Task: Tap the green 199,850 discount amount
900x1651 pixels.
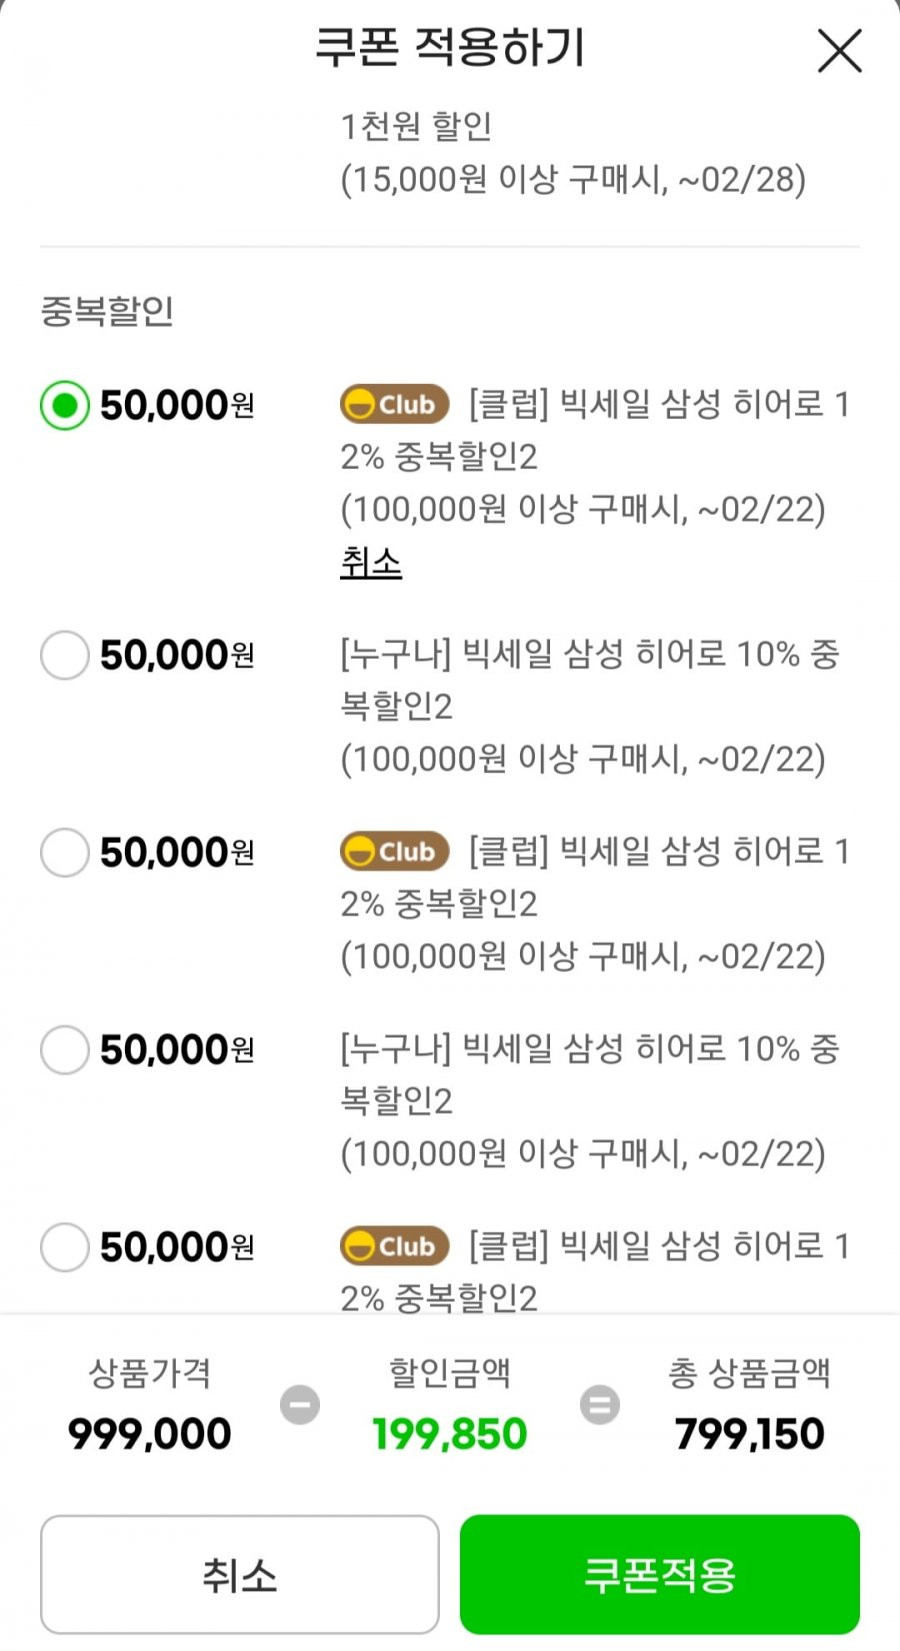Action: 450,1434
